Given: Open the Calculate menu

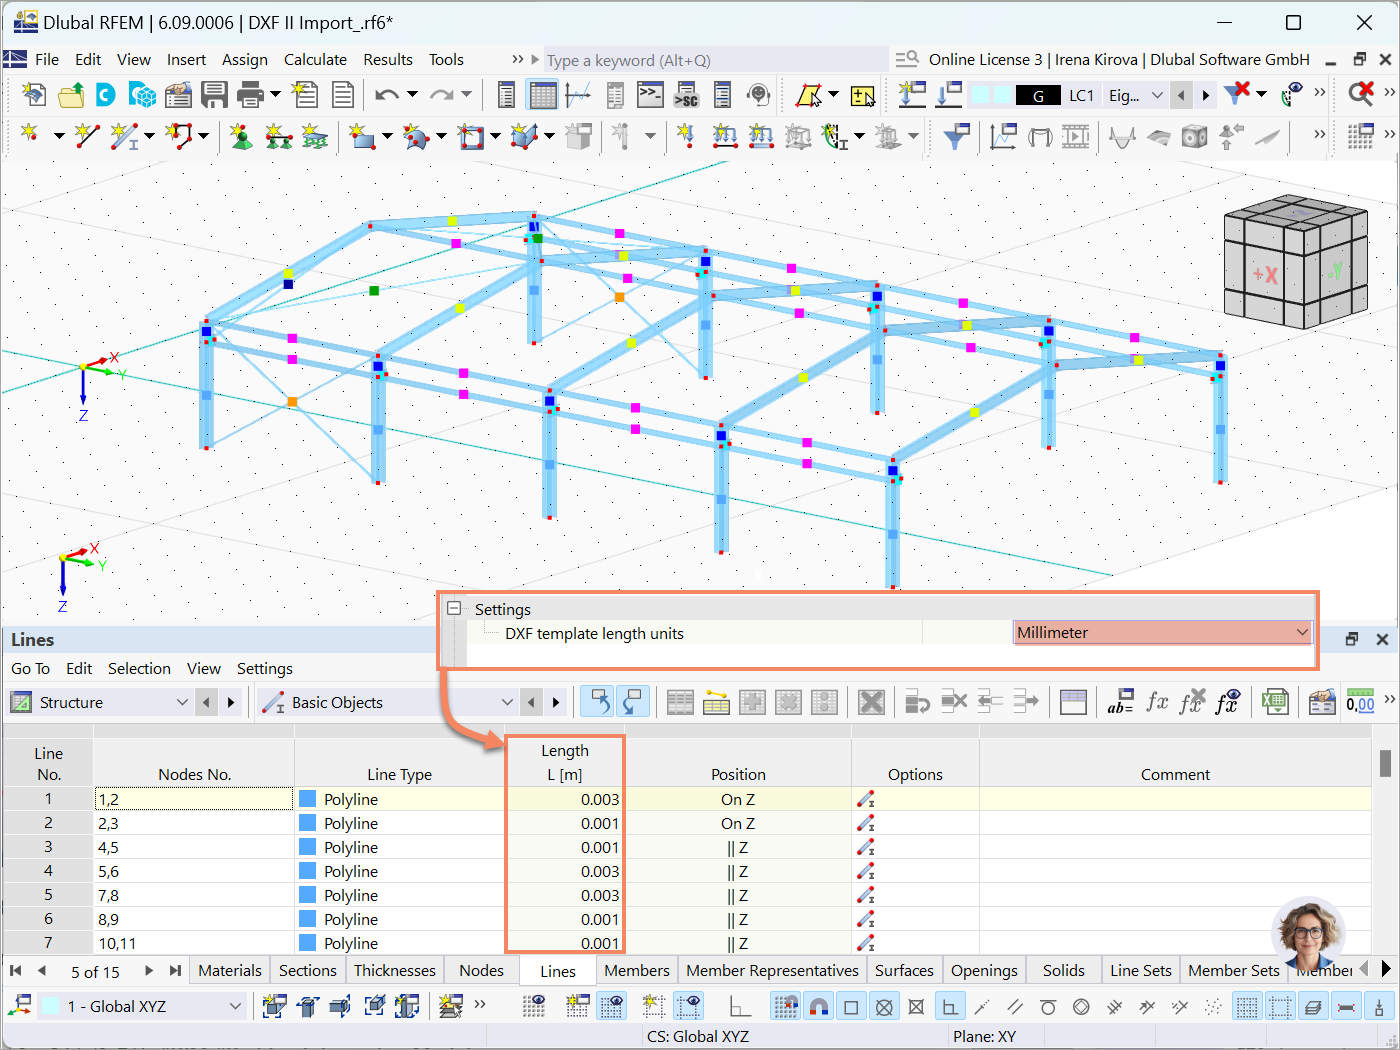Looking at the screenshot, I should [x=315, y=59].
